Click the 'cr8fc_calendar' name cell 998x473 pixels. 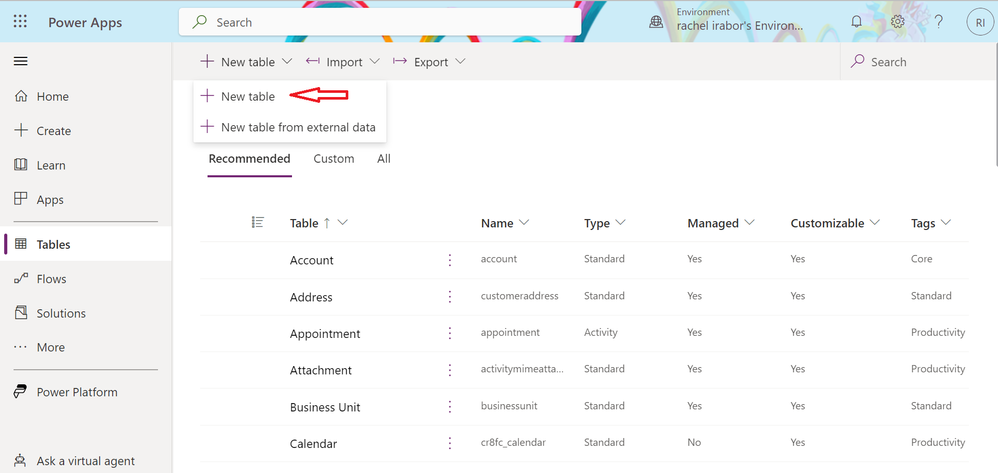pyautogui.click(x=513, y=442)
